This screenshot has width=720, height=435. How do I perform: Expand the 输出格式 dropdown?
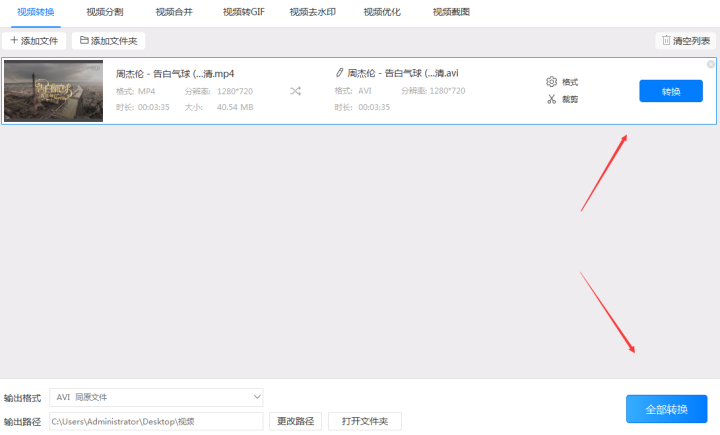[x=156, y=397]
